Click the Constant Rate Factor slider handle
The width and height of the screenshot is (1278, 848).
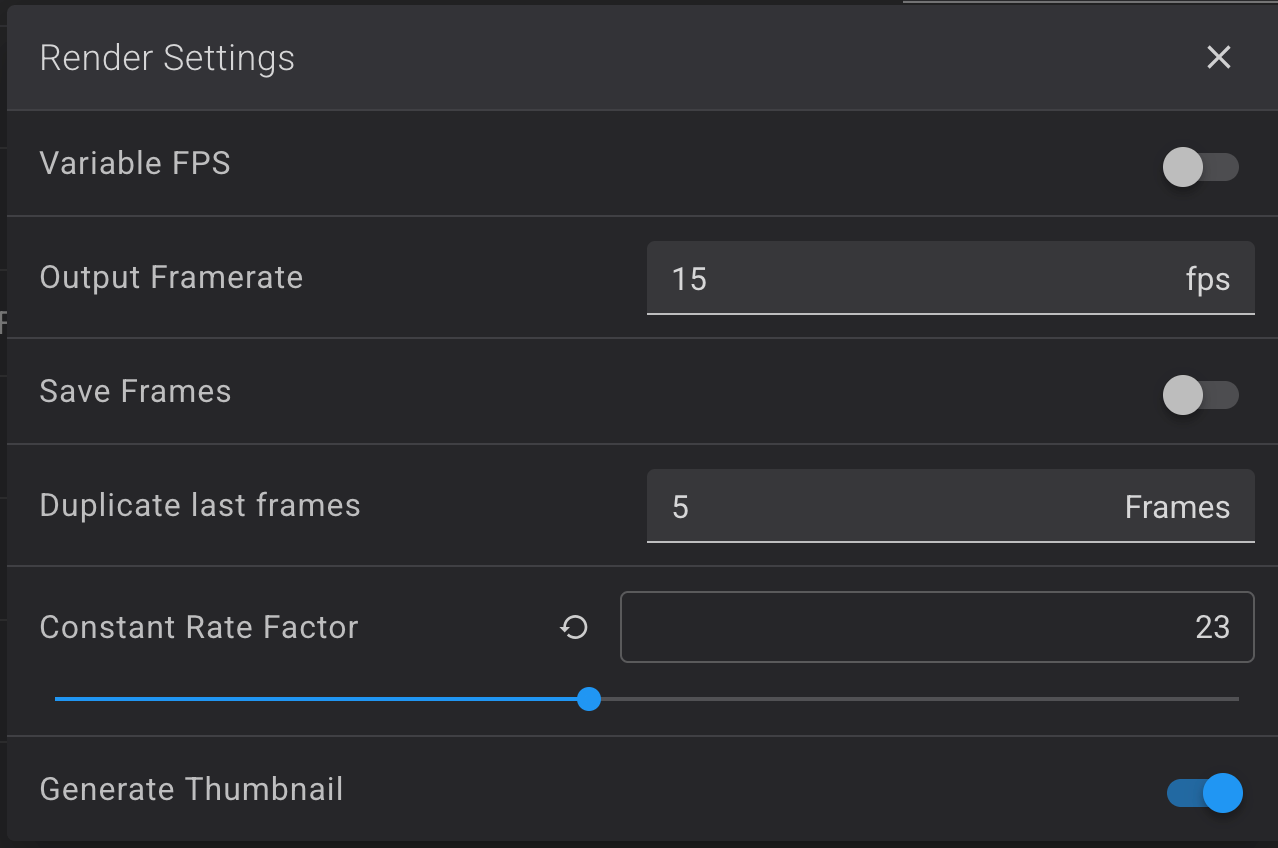589,699
